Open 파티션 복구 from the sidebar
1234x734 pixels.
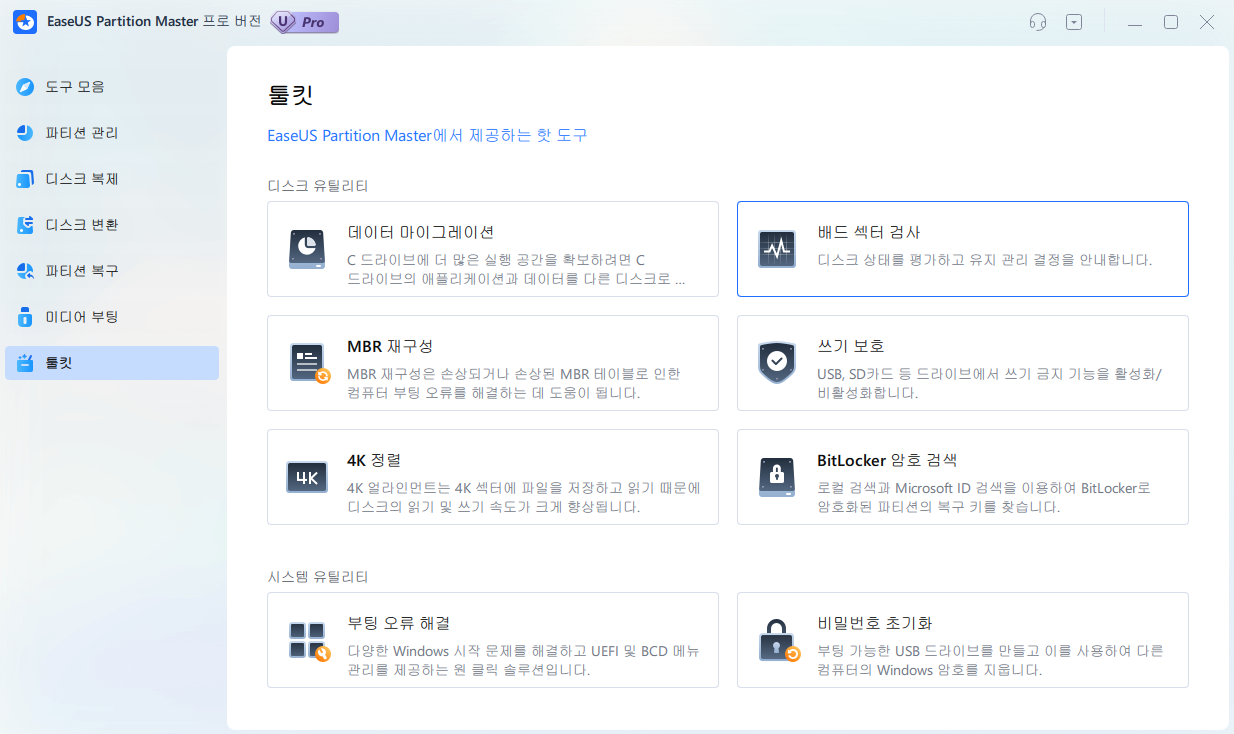pos(81,271)
